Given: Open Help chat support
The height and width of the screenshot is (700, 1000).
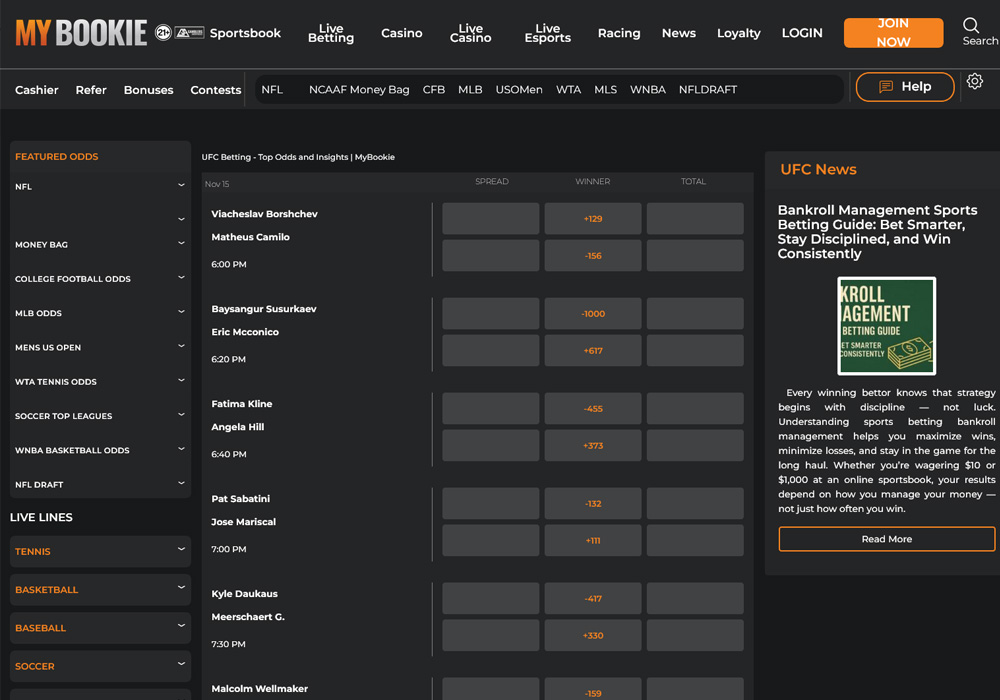Looking at the screenshot, I should pyautogui.click(x=904, y=87).
